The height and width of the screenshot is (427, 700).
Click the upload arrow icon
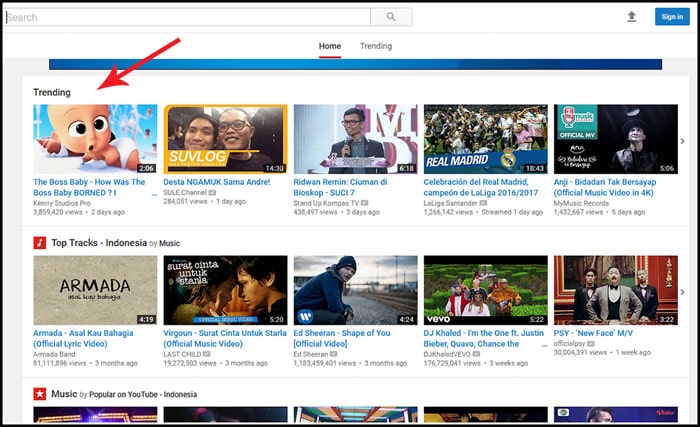(x=631, y=17)
